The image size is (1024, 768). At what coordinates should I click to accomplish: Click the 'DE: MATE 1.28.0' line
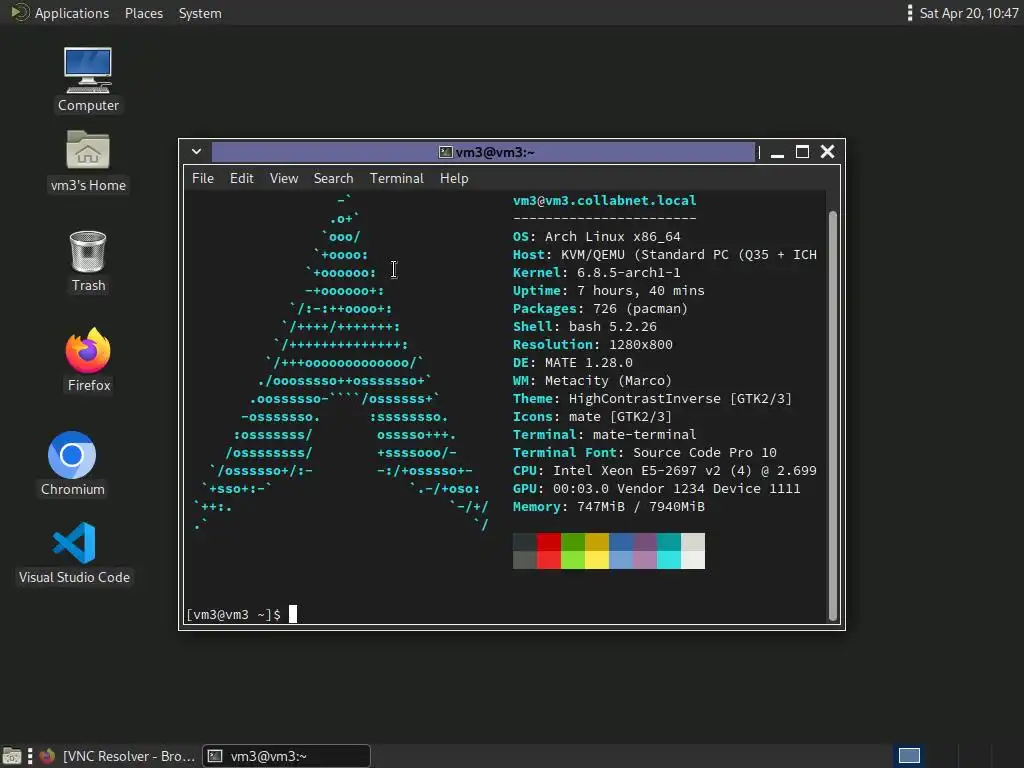(x=573, y=362)
